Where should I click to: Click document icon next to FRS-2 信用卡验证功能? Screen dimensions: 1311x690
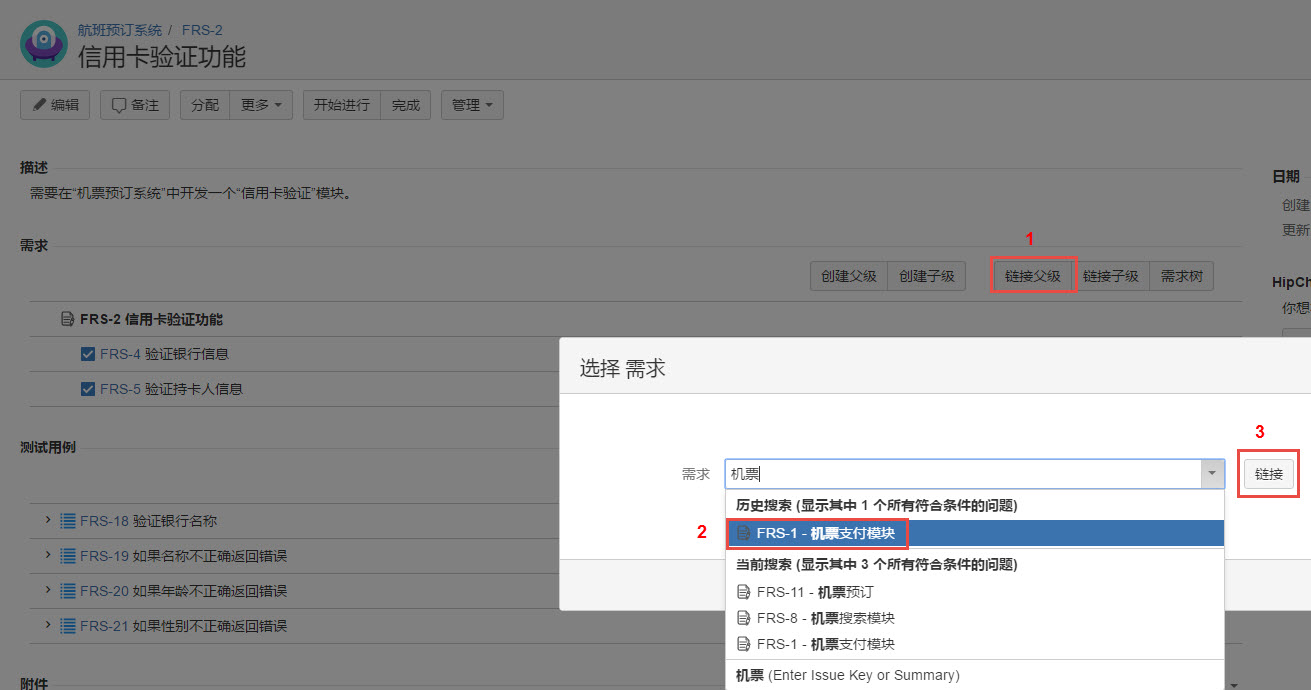click(68, 319)
